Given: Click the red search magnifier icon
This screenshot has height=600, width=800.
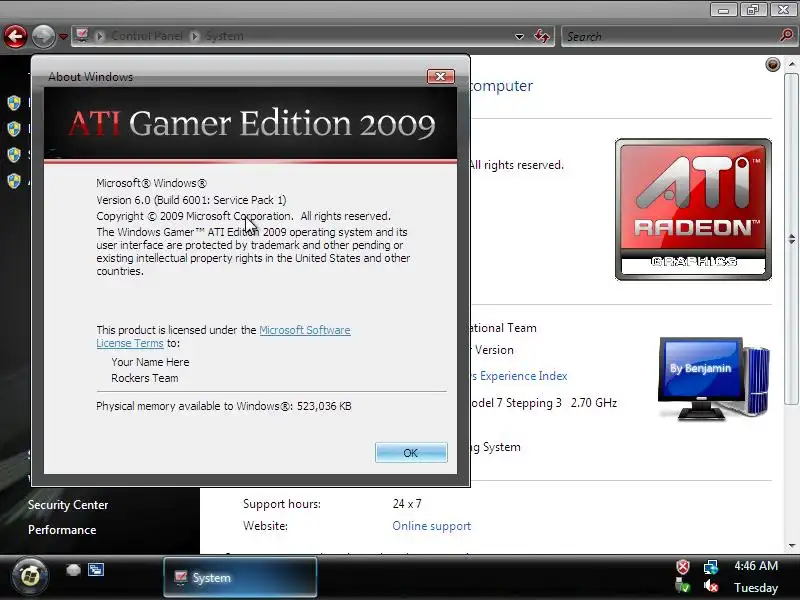Looking at the screenshot, I should [786, 36].
